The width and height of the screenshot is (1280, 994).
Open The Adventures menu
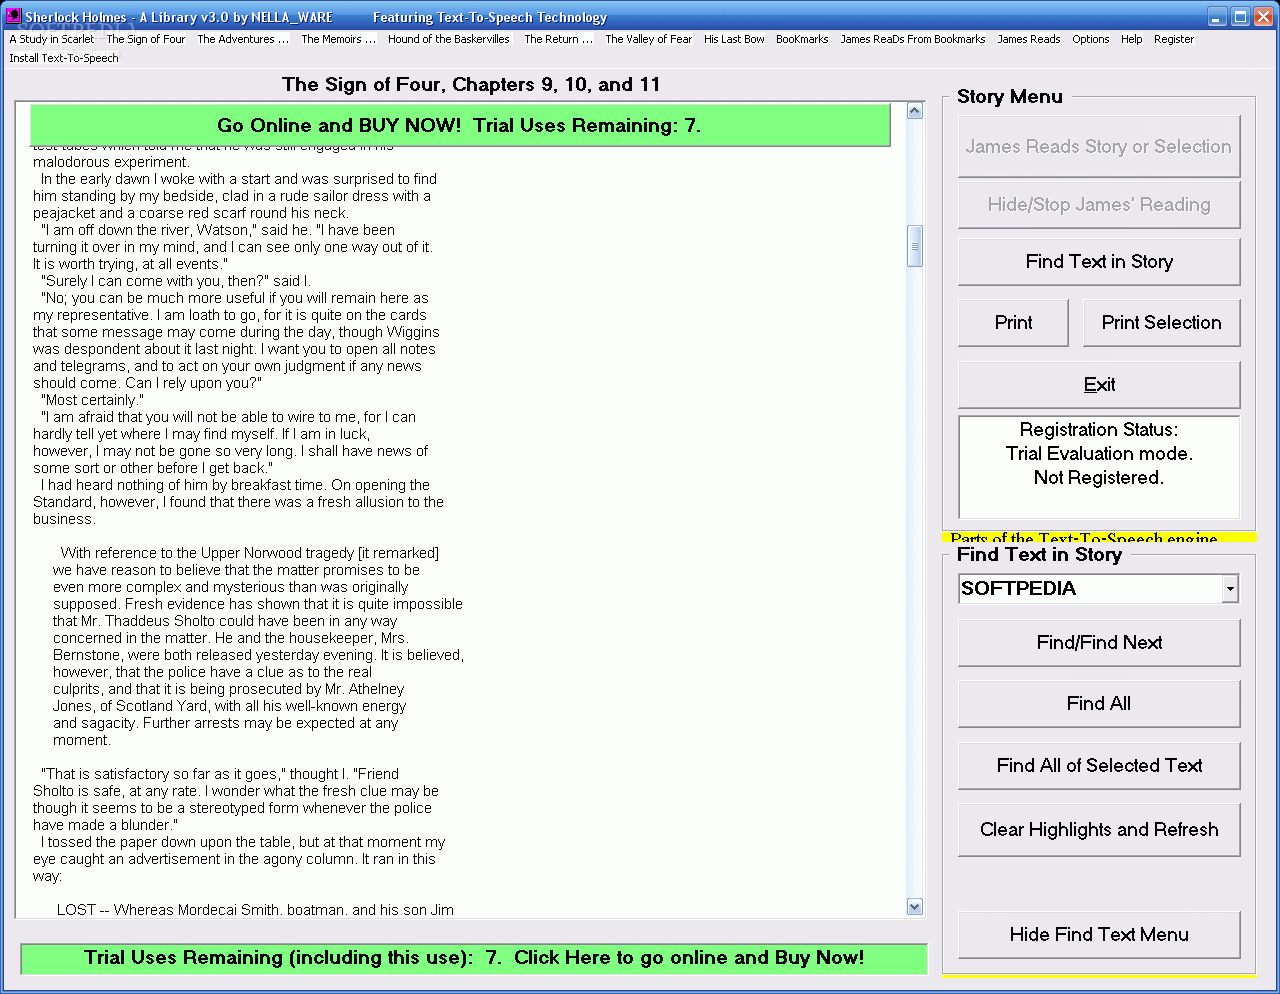pyautogui.click(x=243, y=39)
